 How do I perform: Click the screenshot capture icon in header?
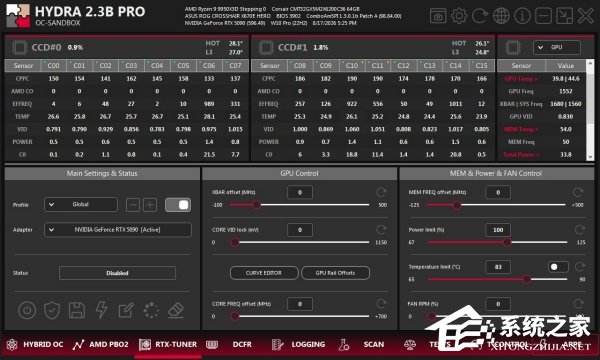(438, 16)
